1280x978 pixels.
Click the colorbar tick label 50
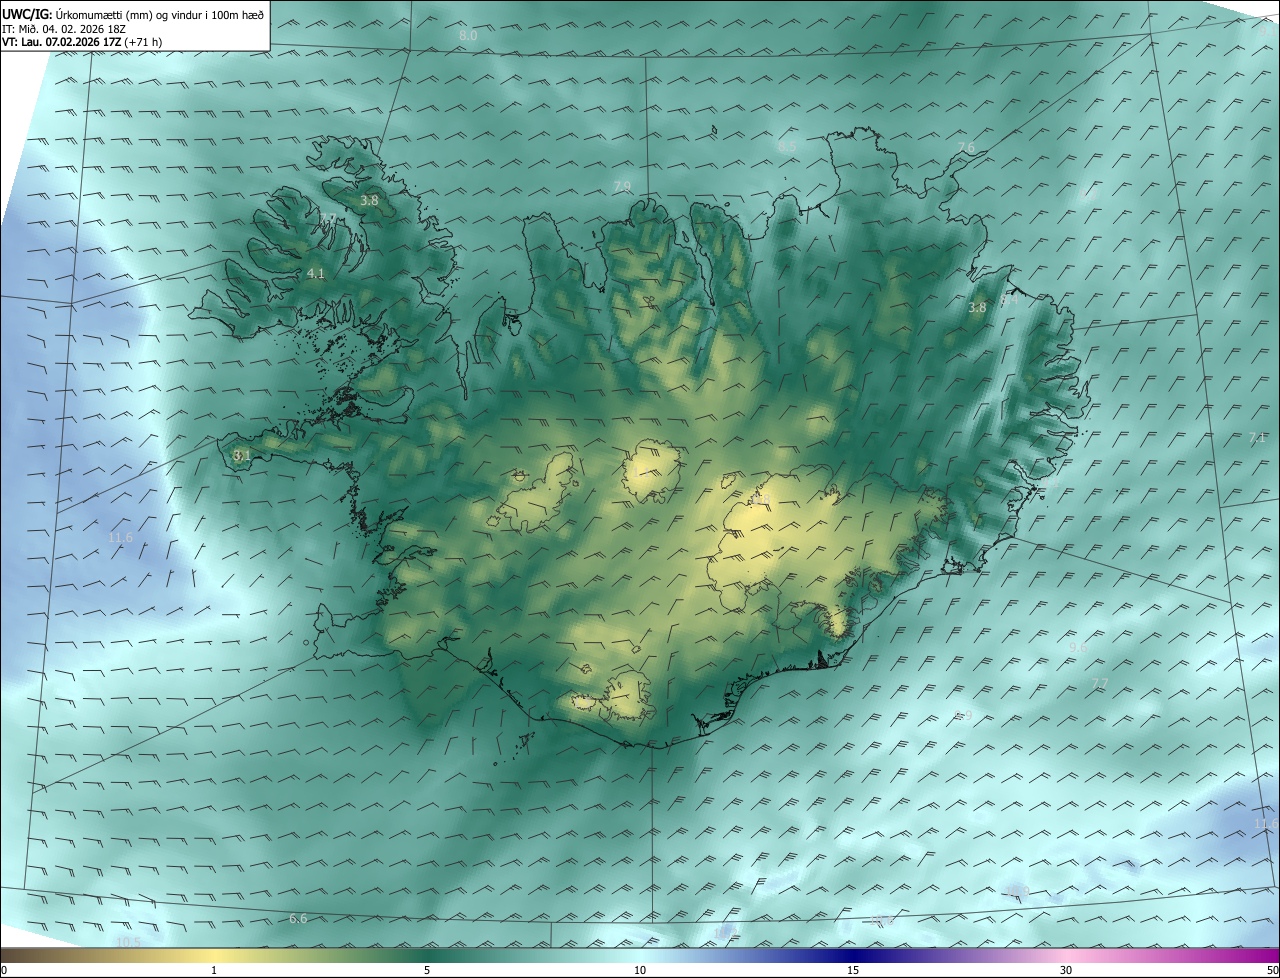[1272, 970]
